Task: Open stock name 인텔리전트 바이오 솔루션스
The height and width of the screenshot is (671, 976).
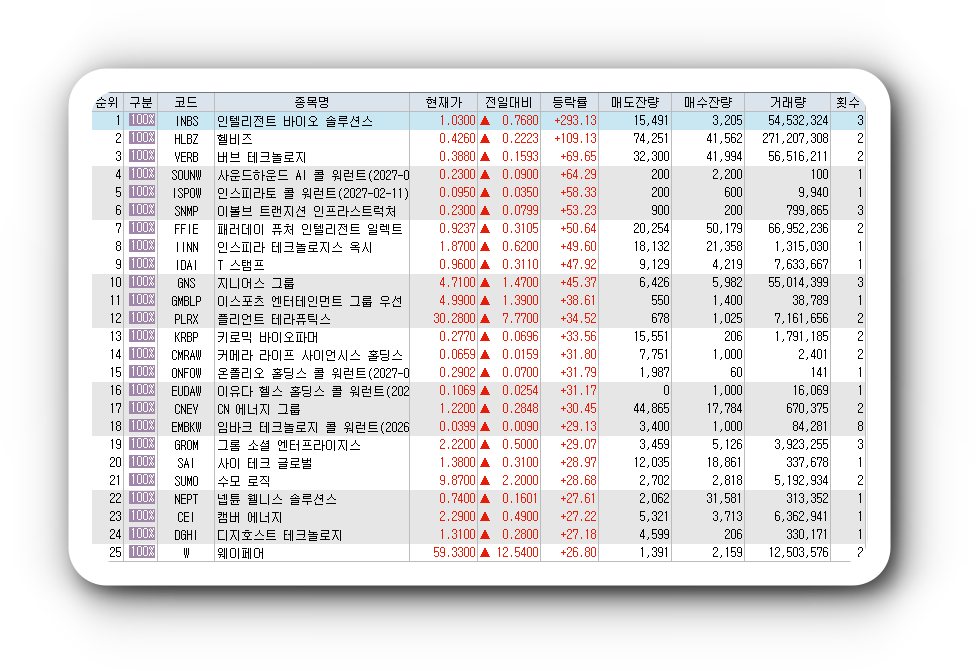Action: pos(295,121)
